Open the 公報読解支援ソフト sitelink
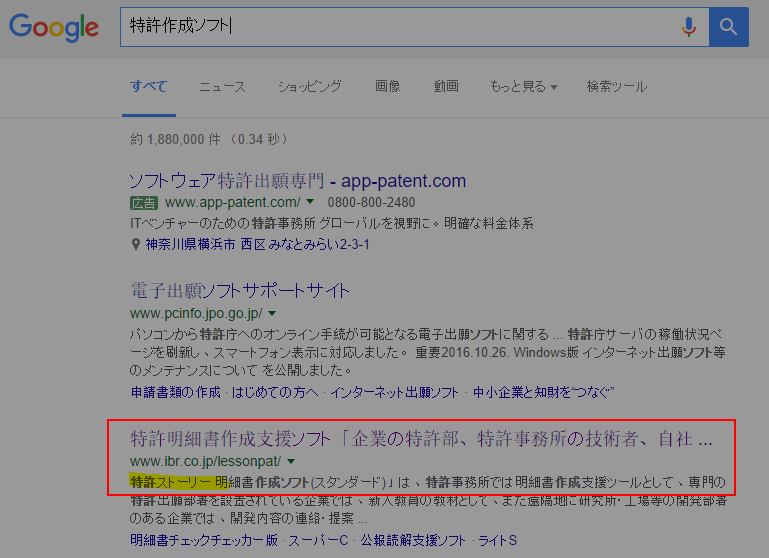 (413, 540)
